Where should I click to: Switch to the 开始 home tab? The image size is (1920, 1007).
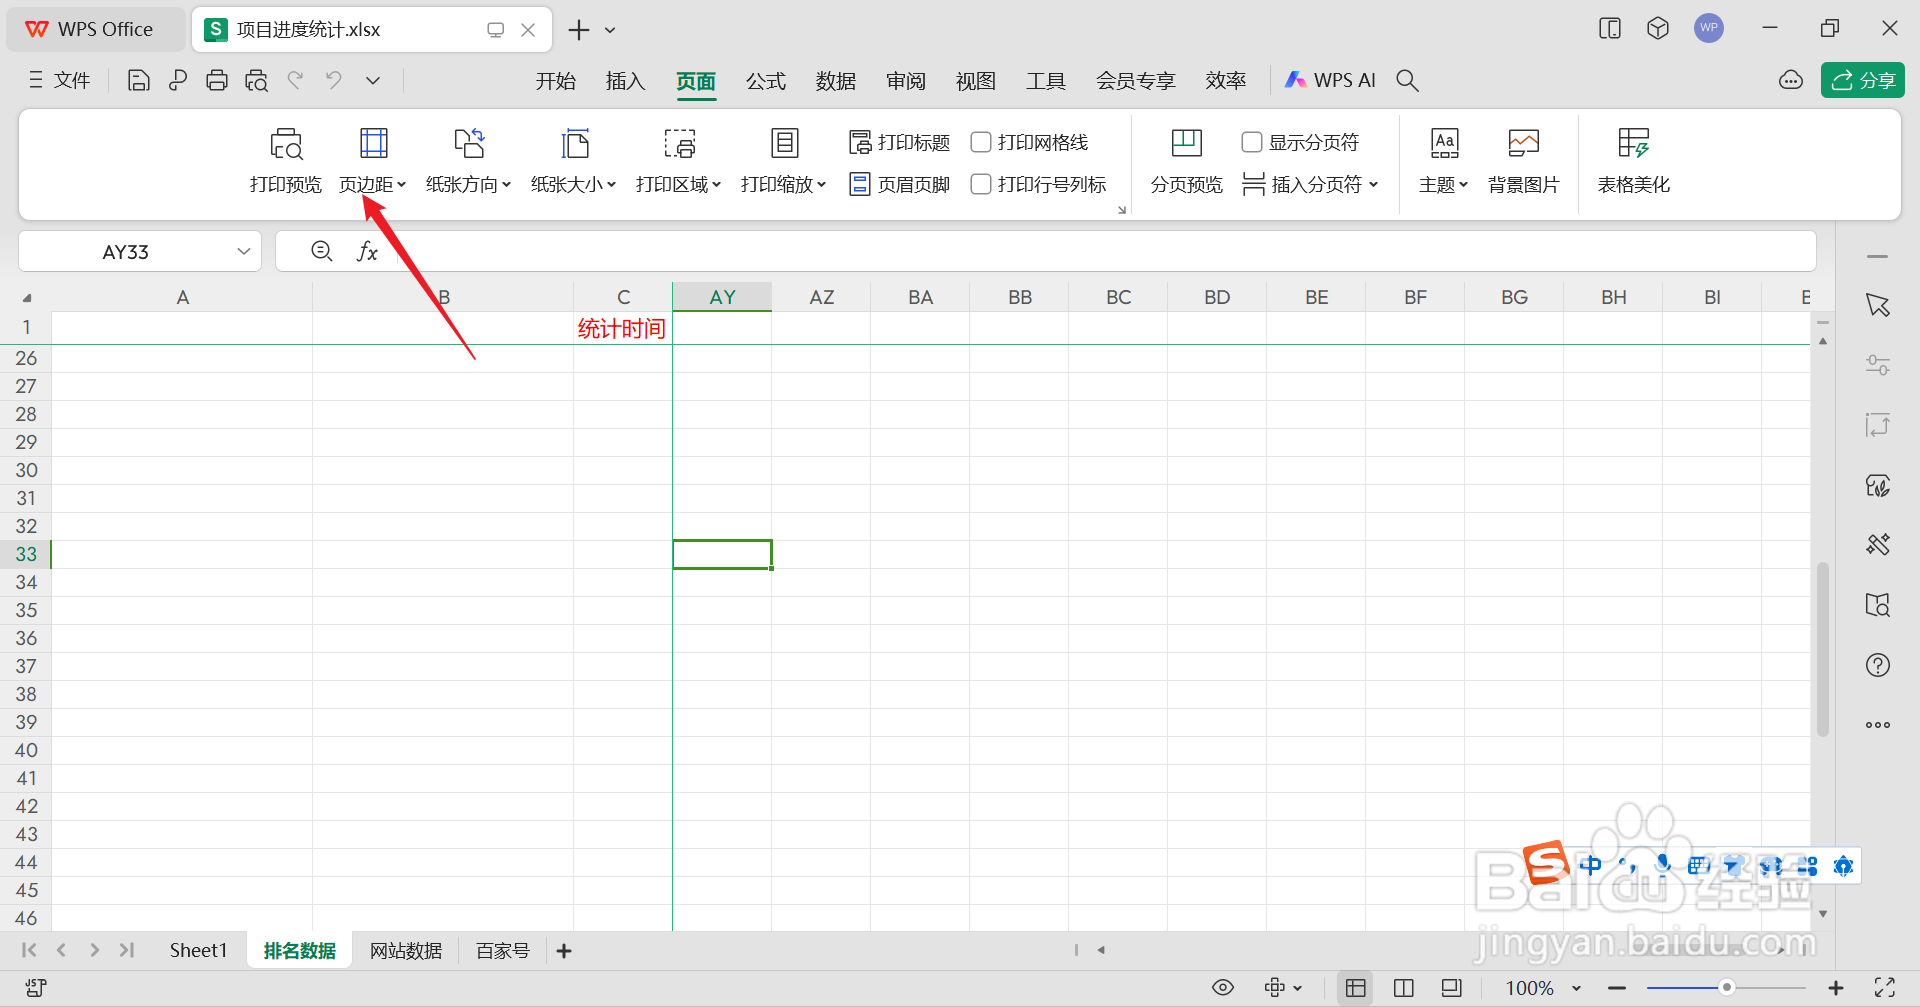[556, 81]
